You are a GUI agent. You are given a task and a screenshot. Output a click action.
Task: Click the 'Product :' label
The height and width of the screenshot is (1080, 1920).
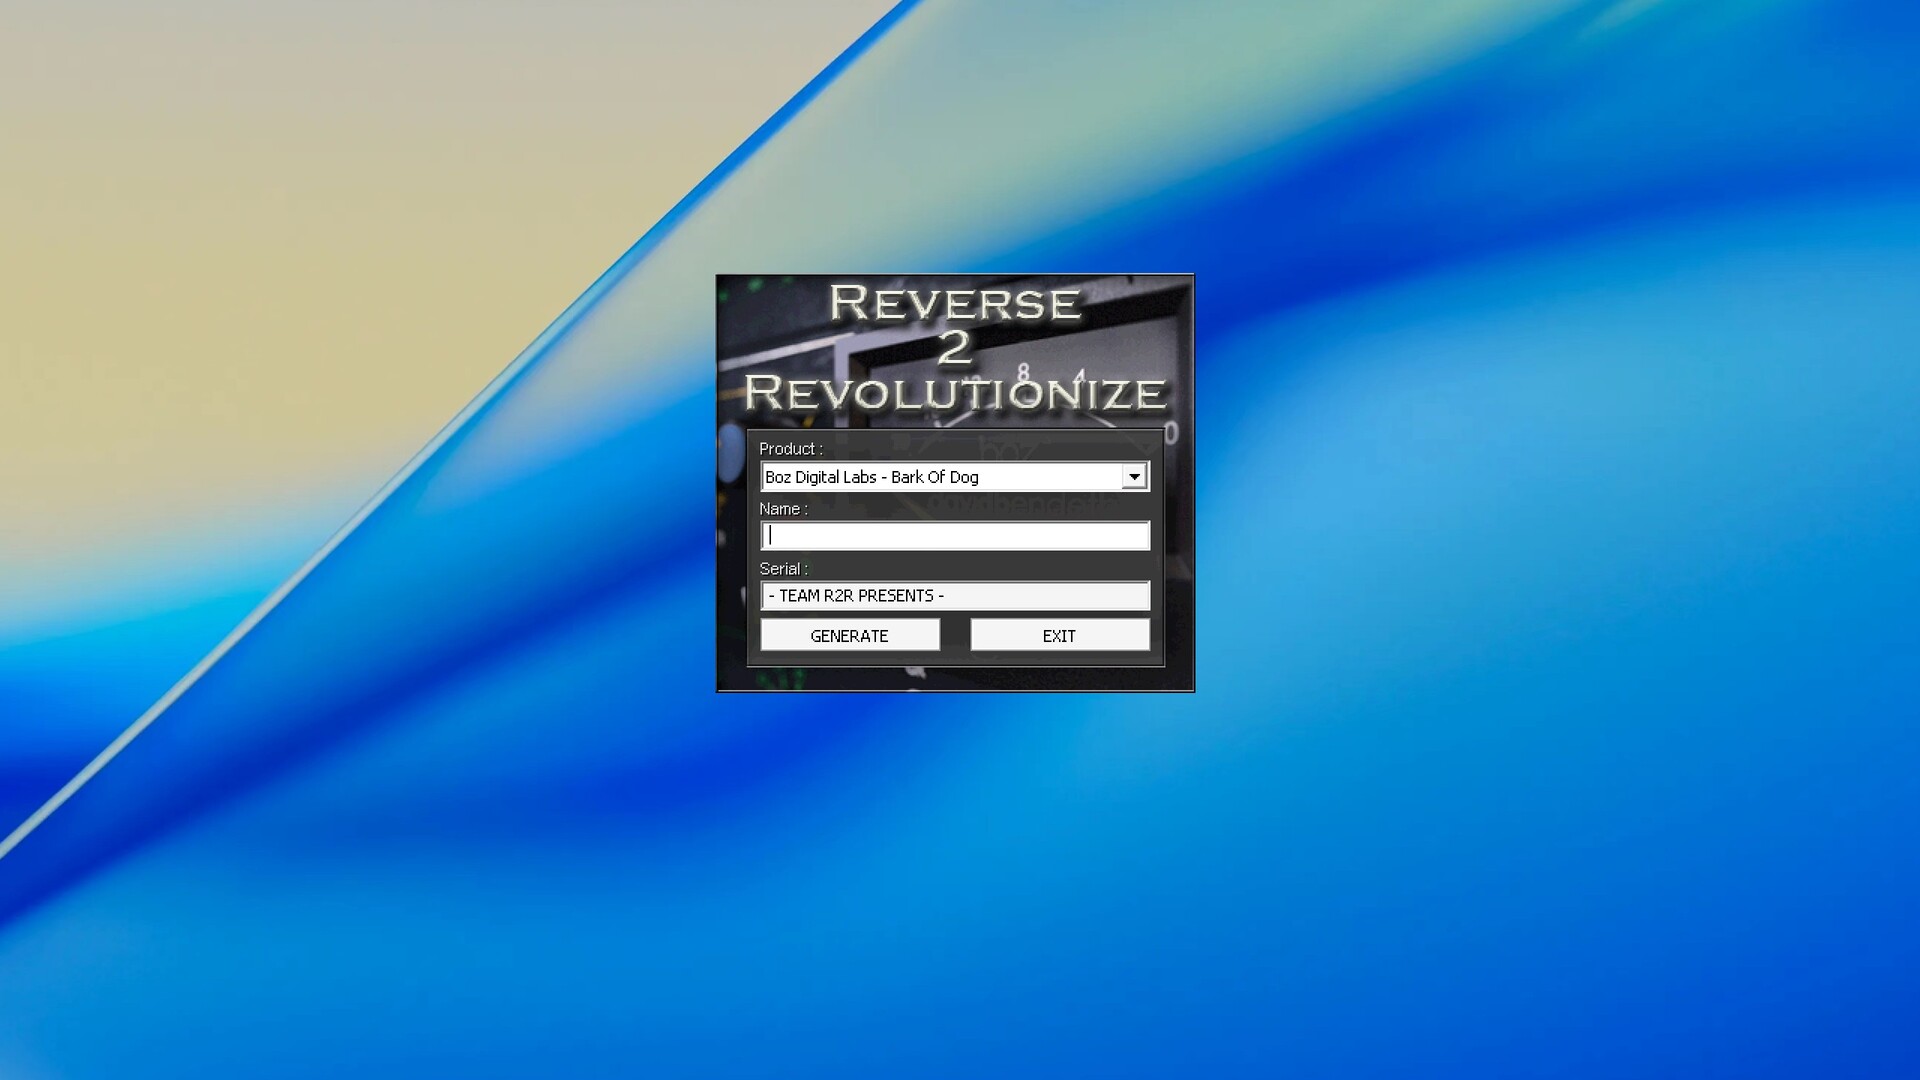point(791,449)
